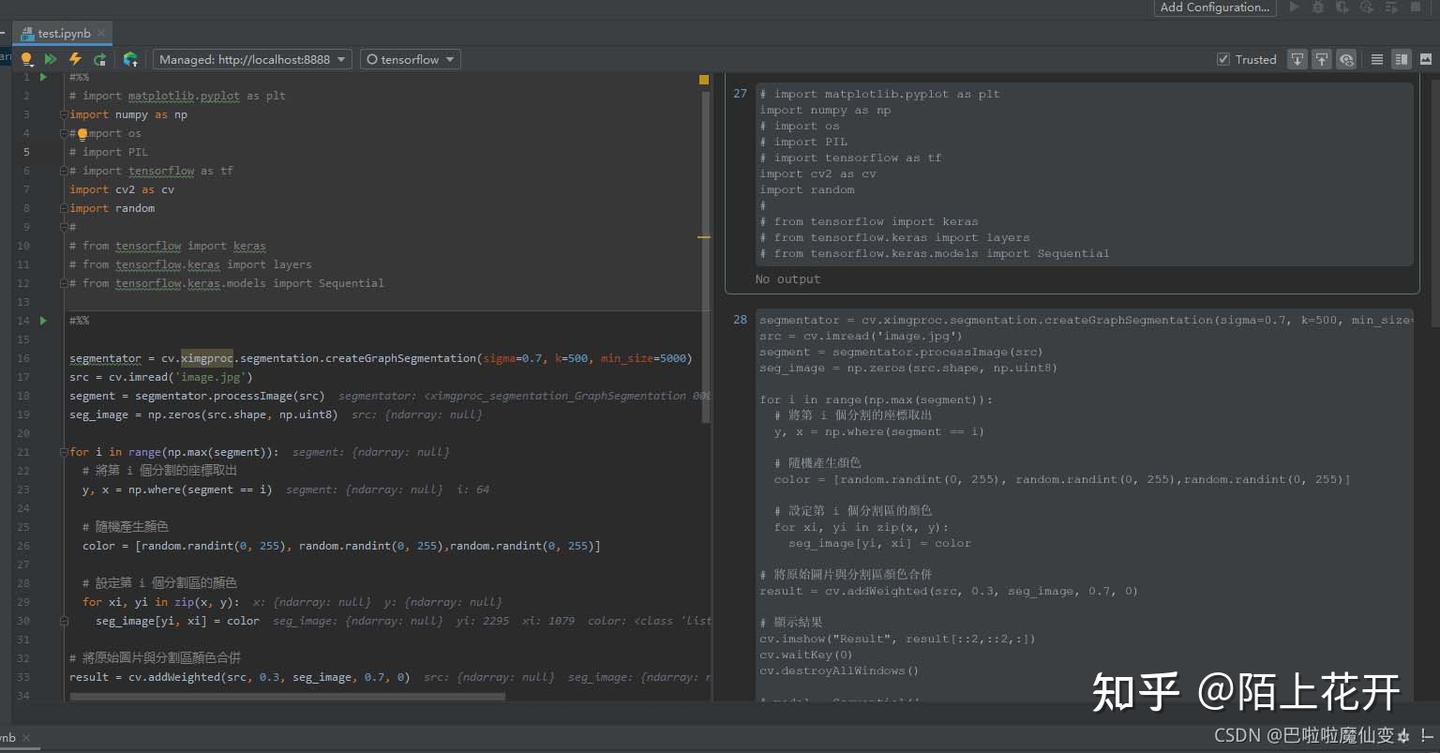Click the Jupyter server upload icon
This screenshot has width=1440, height=753.
click(130, 60)
